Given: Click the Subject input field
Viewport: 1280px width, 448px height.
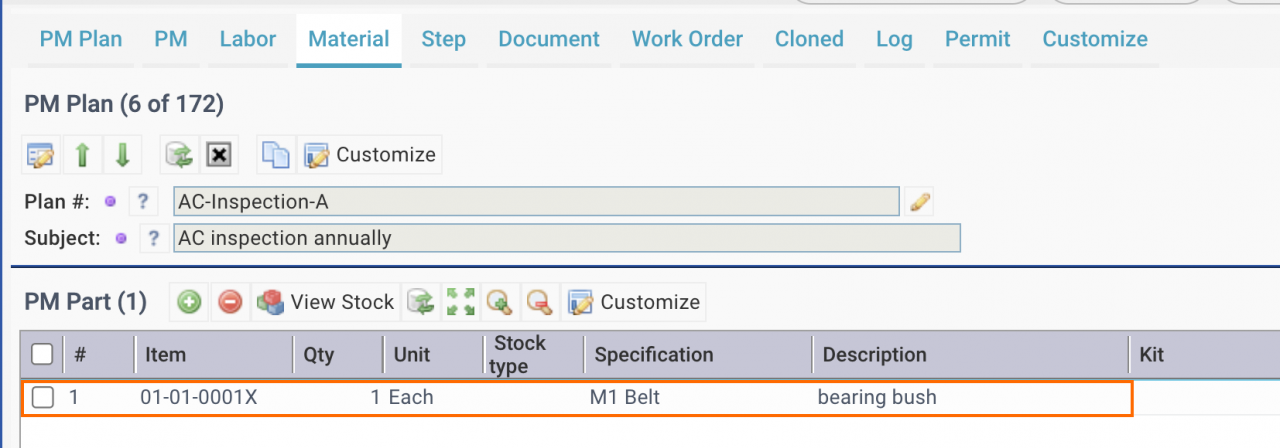Looking at the screenshot, I should click(567, 238).
